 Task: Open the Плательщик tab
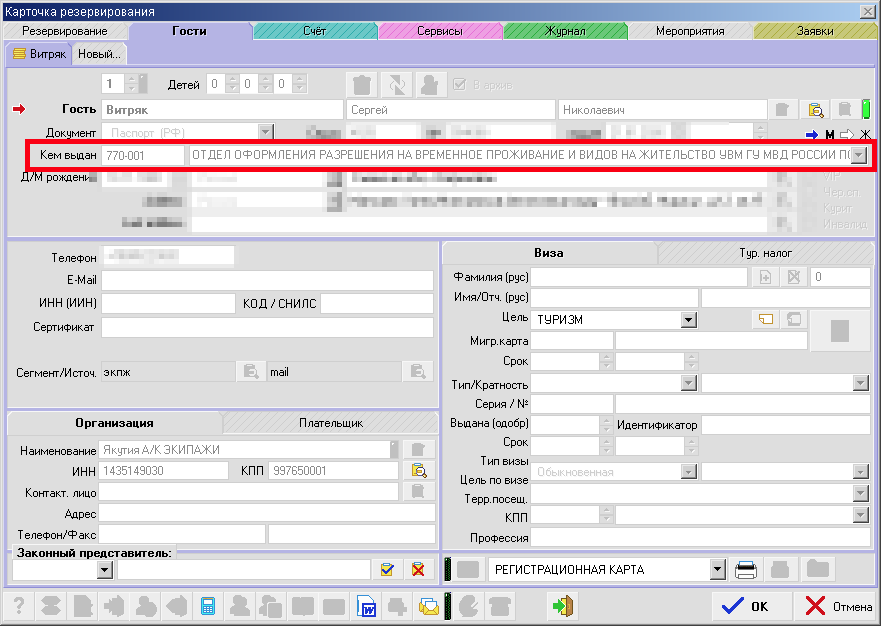[x=330, y=423]
